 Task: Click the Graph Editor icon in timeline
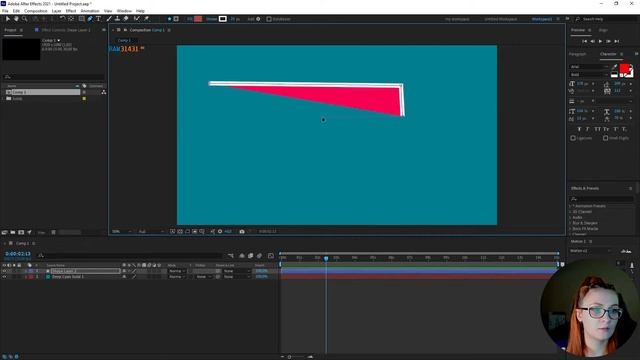click(271, 256)
